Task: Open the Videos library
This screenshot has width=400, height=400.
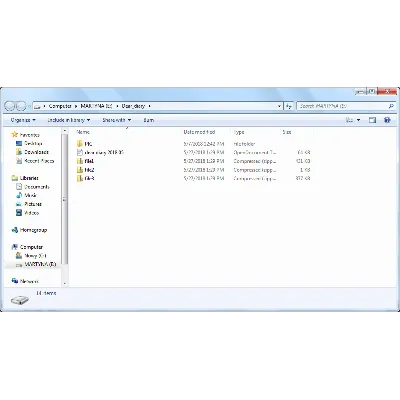Action: [x=27, y=213]
